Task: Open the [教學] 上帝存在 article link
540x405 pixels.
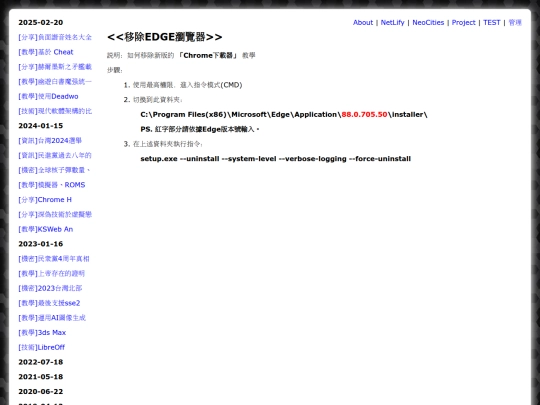Action: [52, 273]
